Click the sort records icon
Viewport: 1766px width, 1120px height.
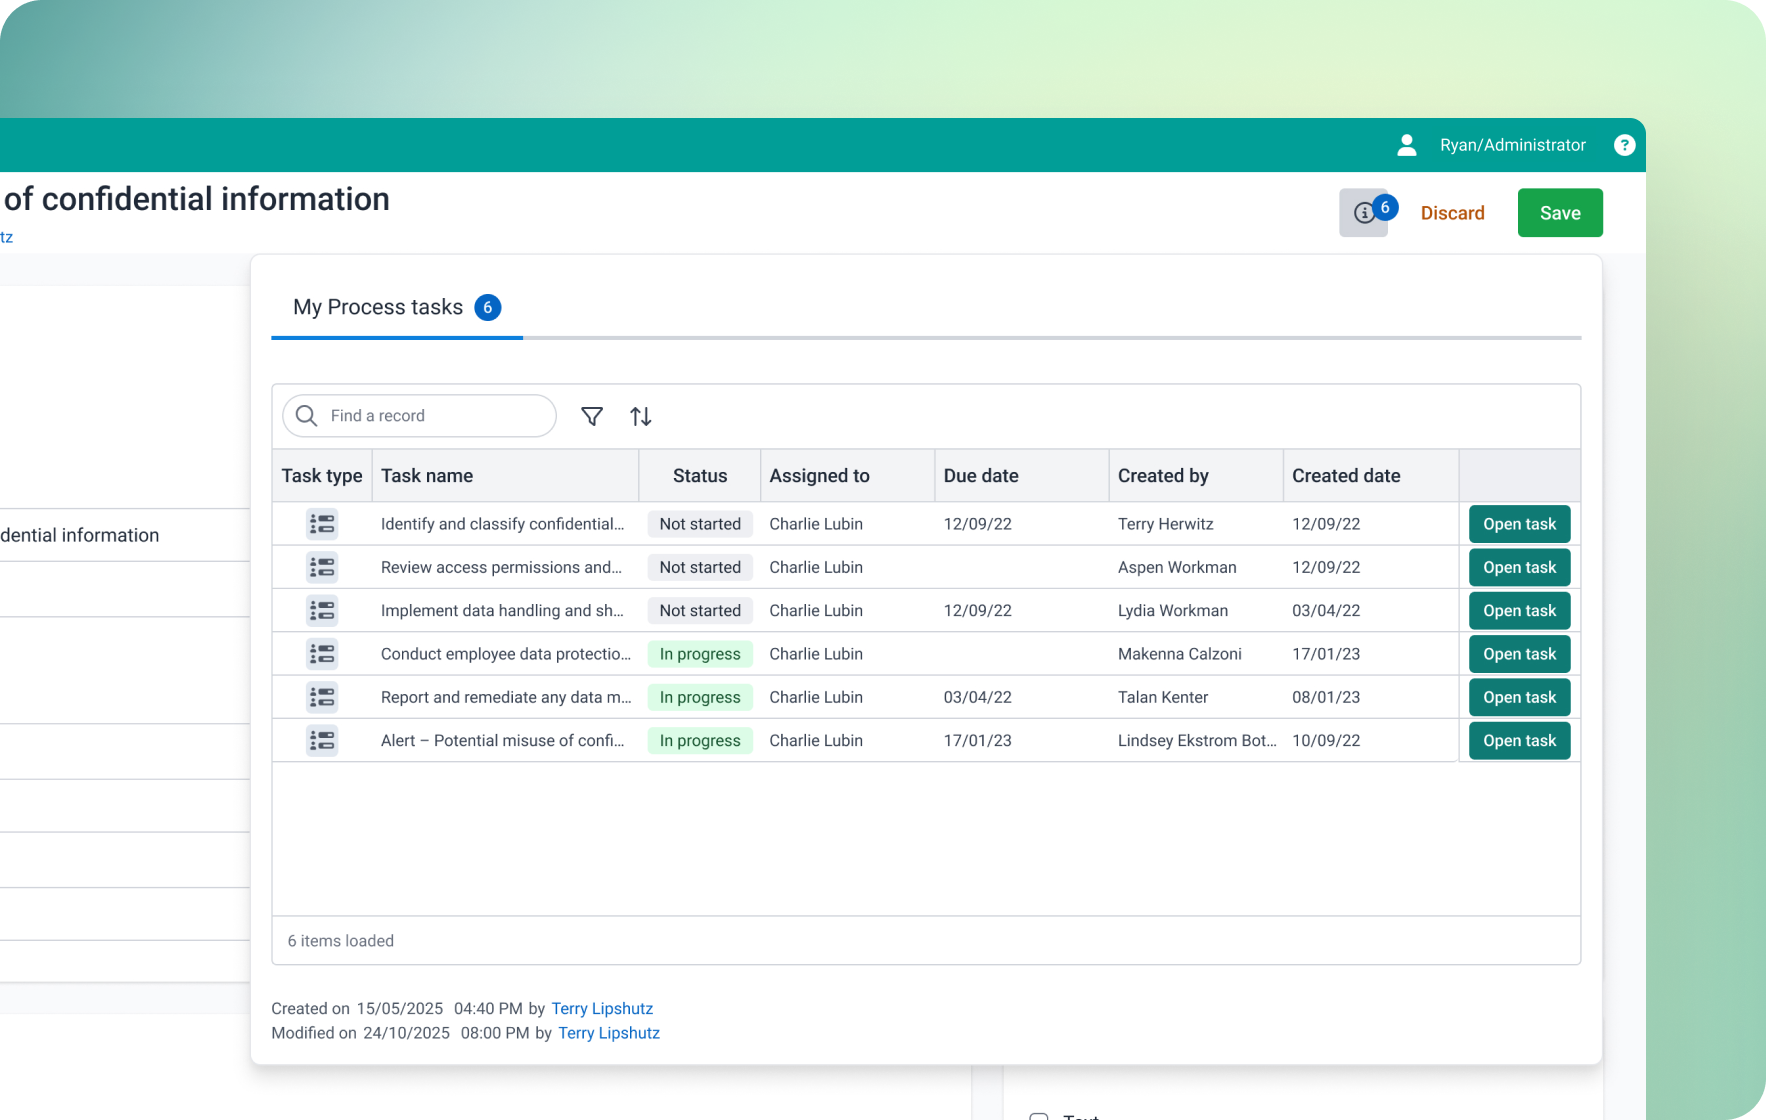(x=641, y=416)
